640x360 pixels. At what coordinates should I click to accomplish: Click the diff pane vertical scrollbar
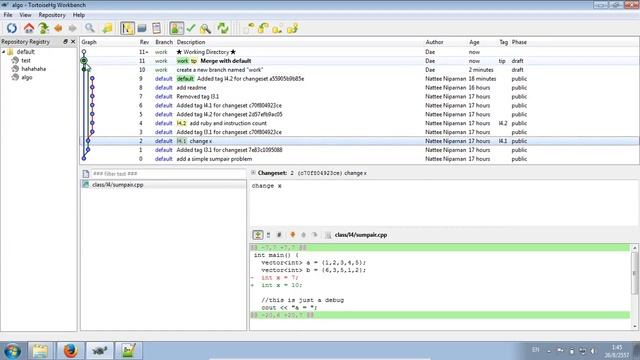635,273
